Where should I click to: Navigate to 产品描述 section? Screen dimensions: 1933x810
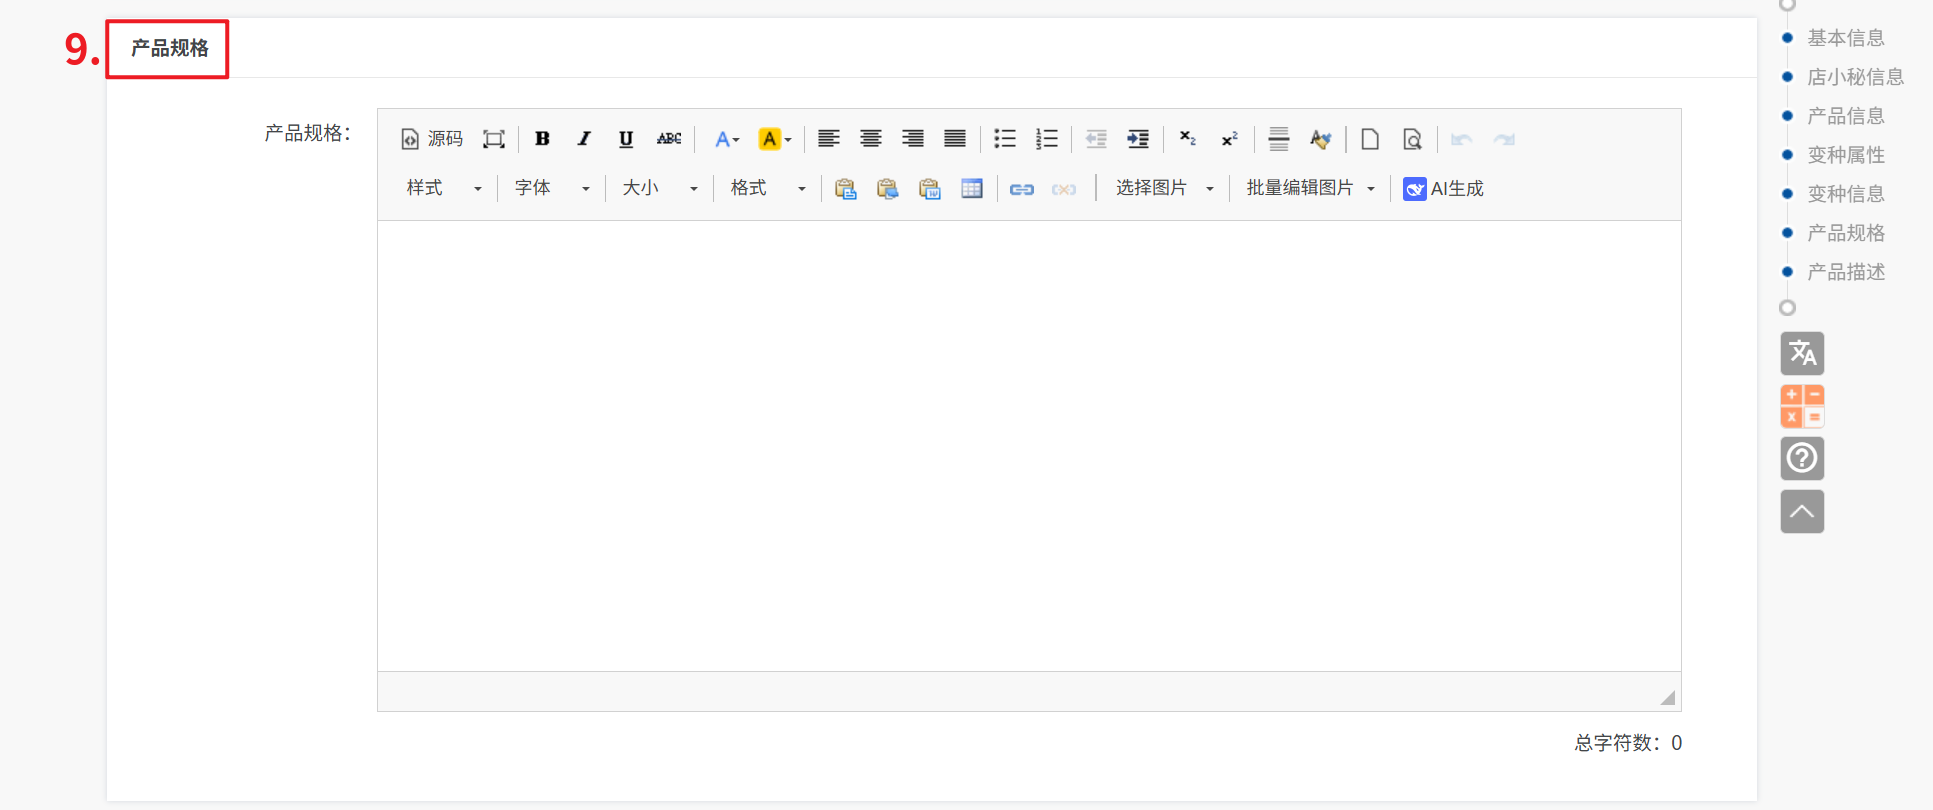coord(1845,272)
